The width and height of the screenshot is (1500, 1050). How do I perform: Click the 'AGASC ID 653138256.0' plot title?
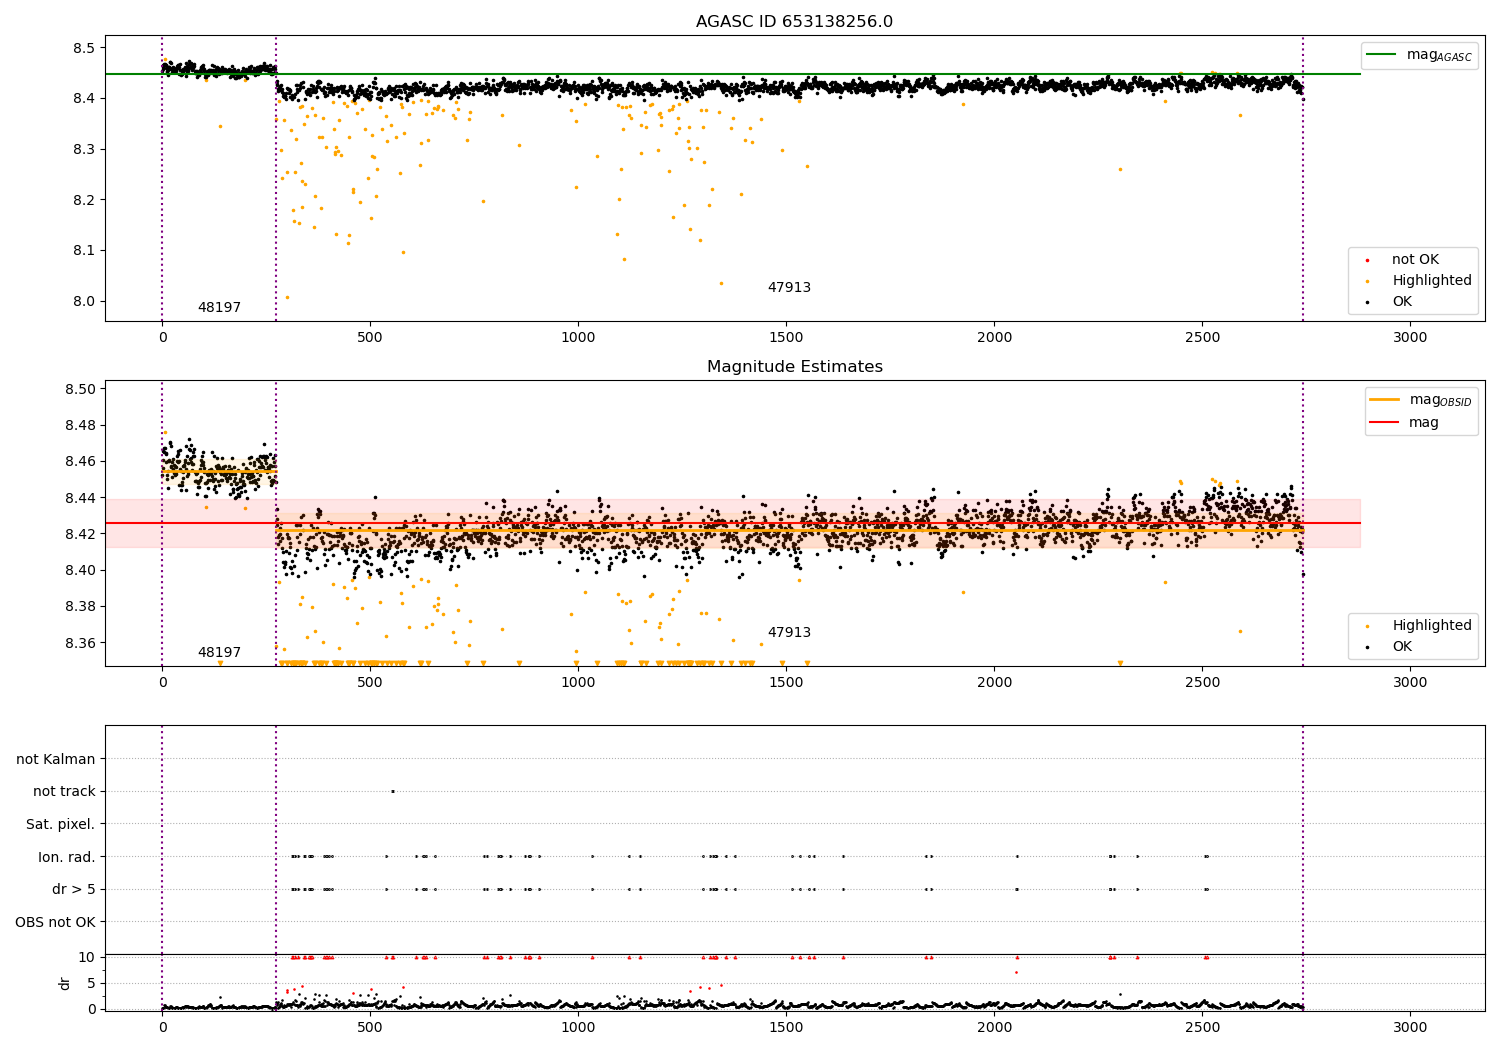pyautogui.click(x=794, y=22)
